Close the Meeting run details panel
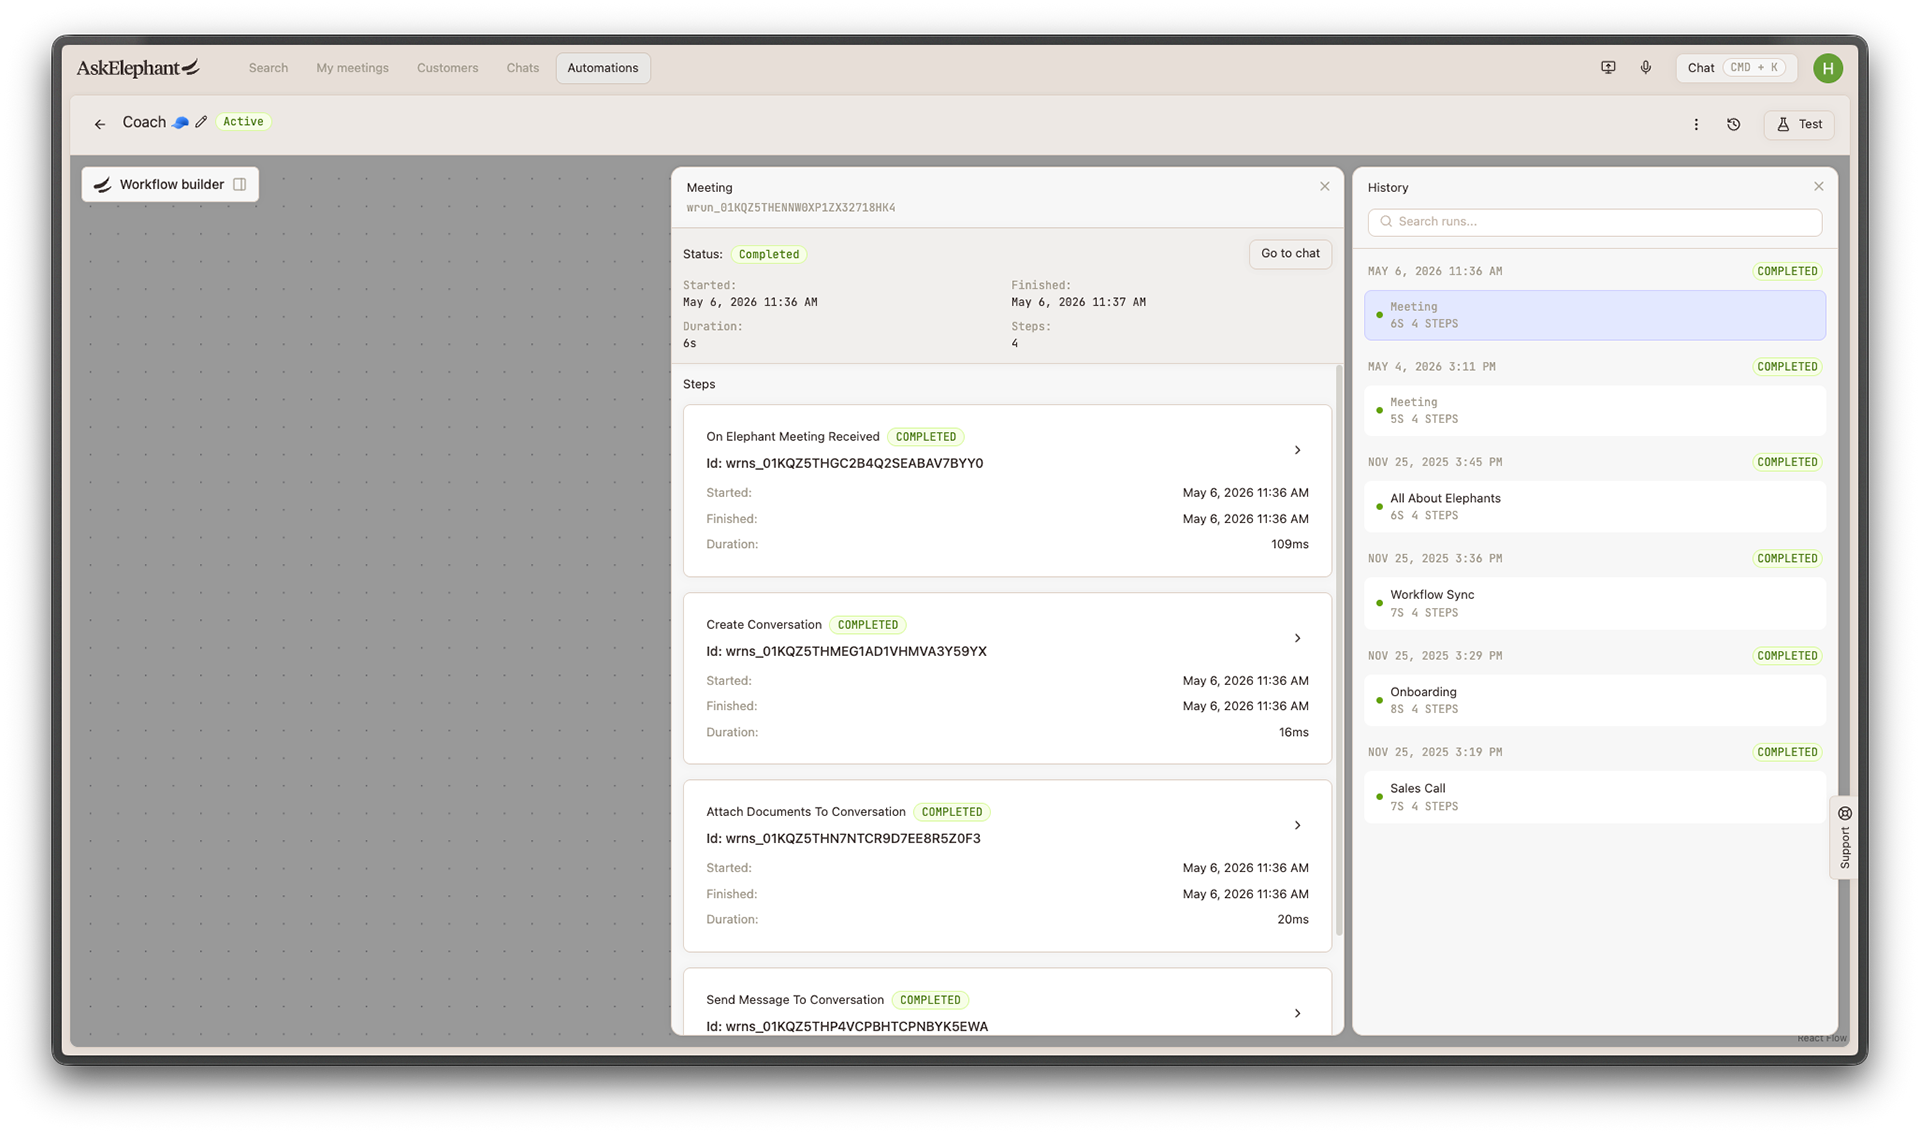The width and height of the screenshot is (1920, 1134). pos(1325,187)
